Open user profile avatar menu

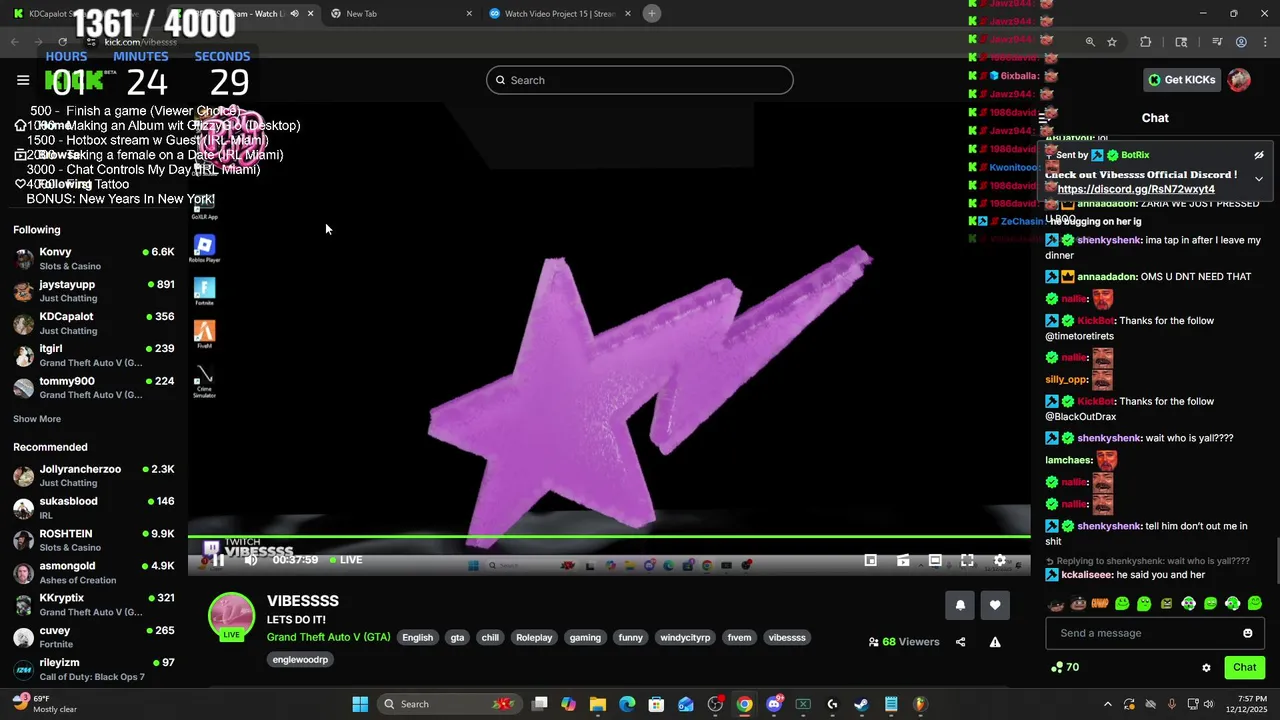(x=1239, y=80)
